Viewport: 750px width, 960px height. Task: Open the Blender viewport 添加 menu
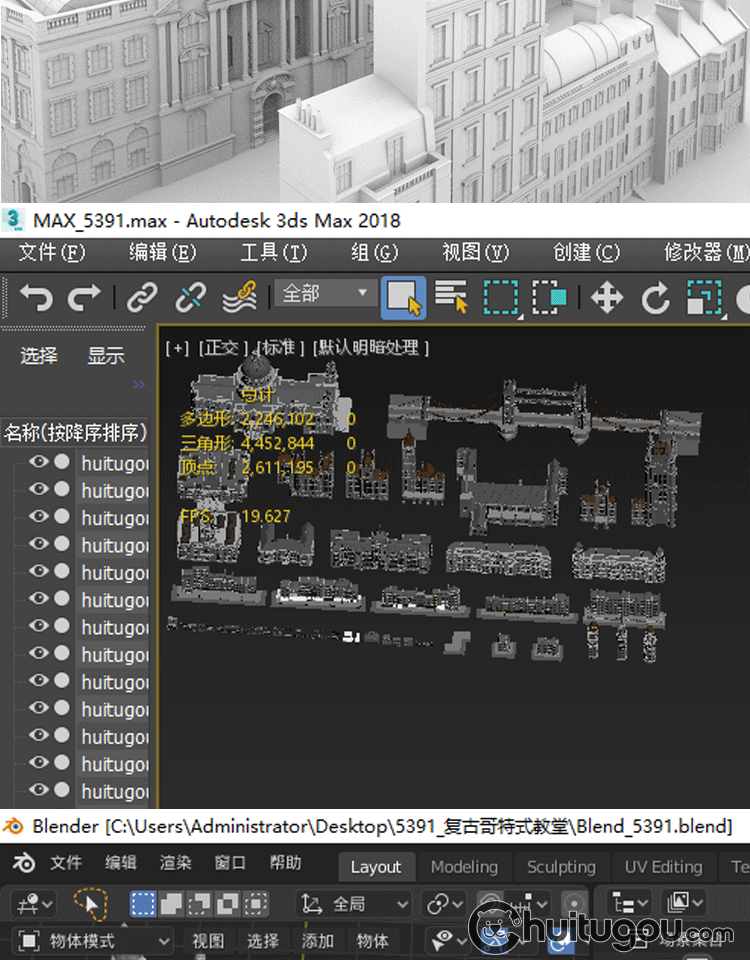tap(317, 941)
